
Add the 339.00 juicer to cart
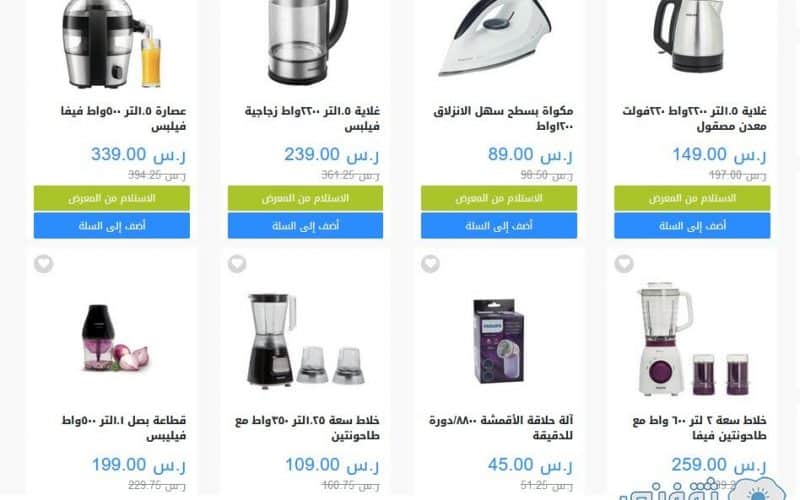(x=112, y=226)
